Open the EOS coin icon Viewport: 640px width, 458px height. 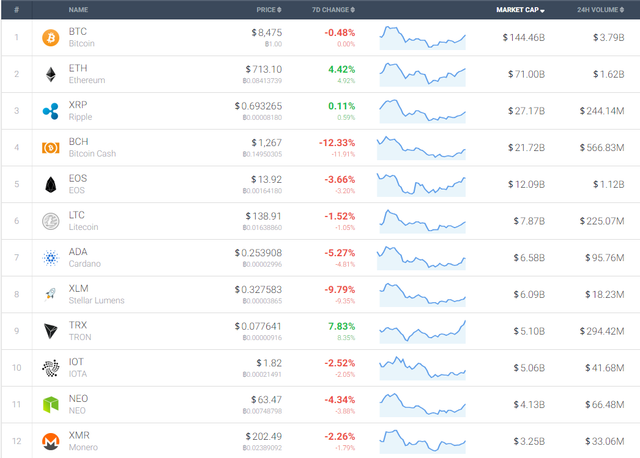coord(50,185)
